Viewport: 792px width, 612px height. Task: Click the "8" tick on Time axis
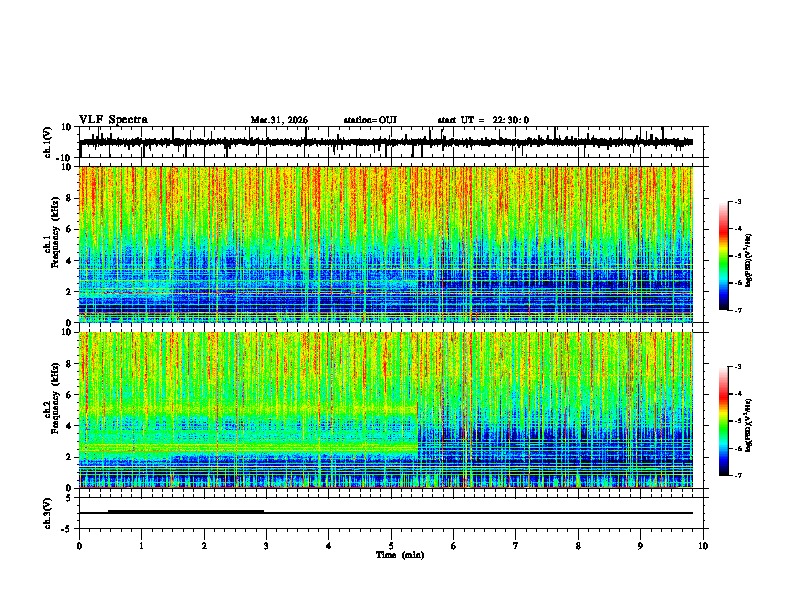[x=578, y=546]
